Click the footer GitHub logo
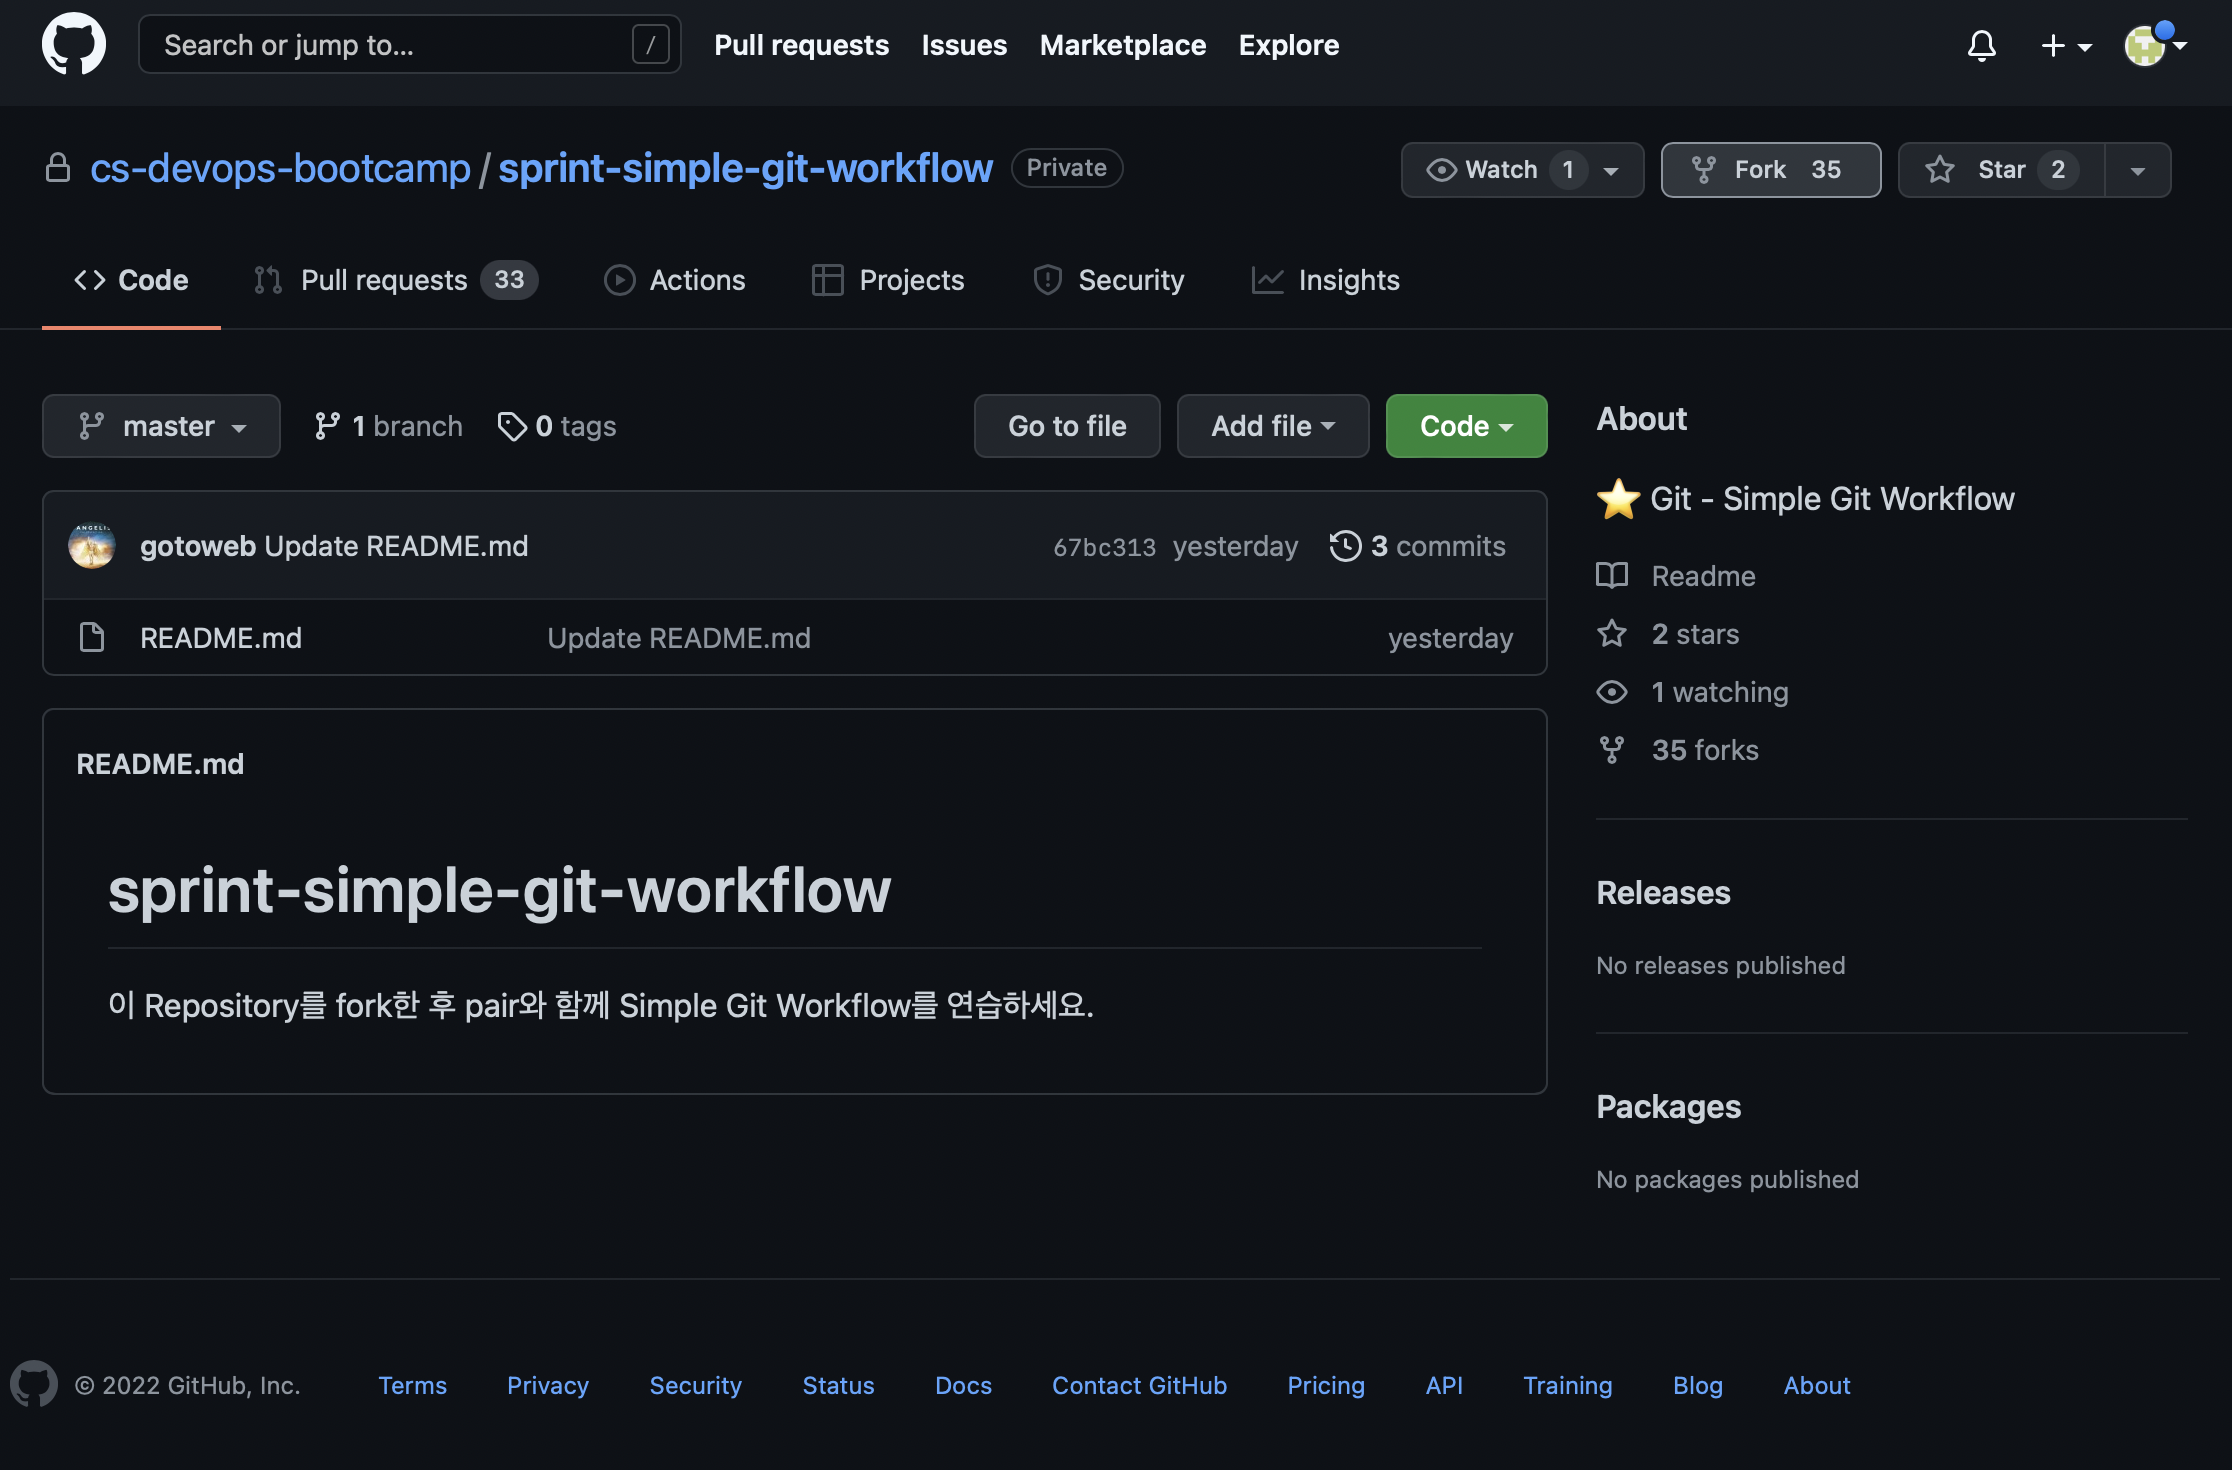This screenshot has width=2232, height=1470. [34, 1384]
